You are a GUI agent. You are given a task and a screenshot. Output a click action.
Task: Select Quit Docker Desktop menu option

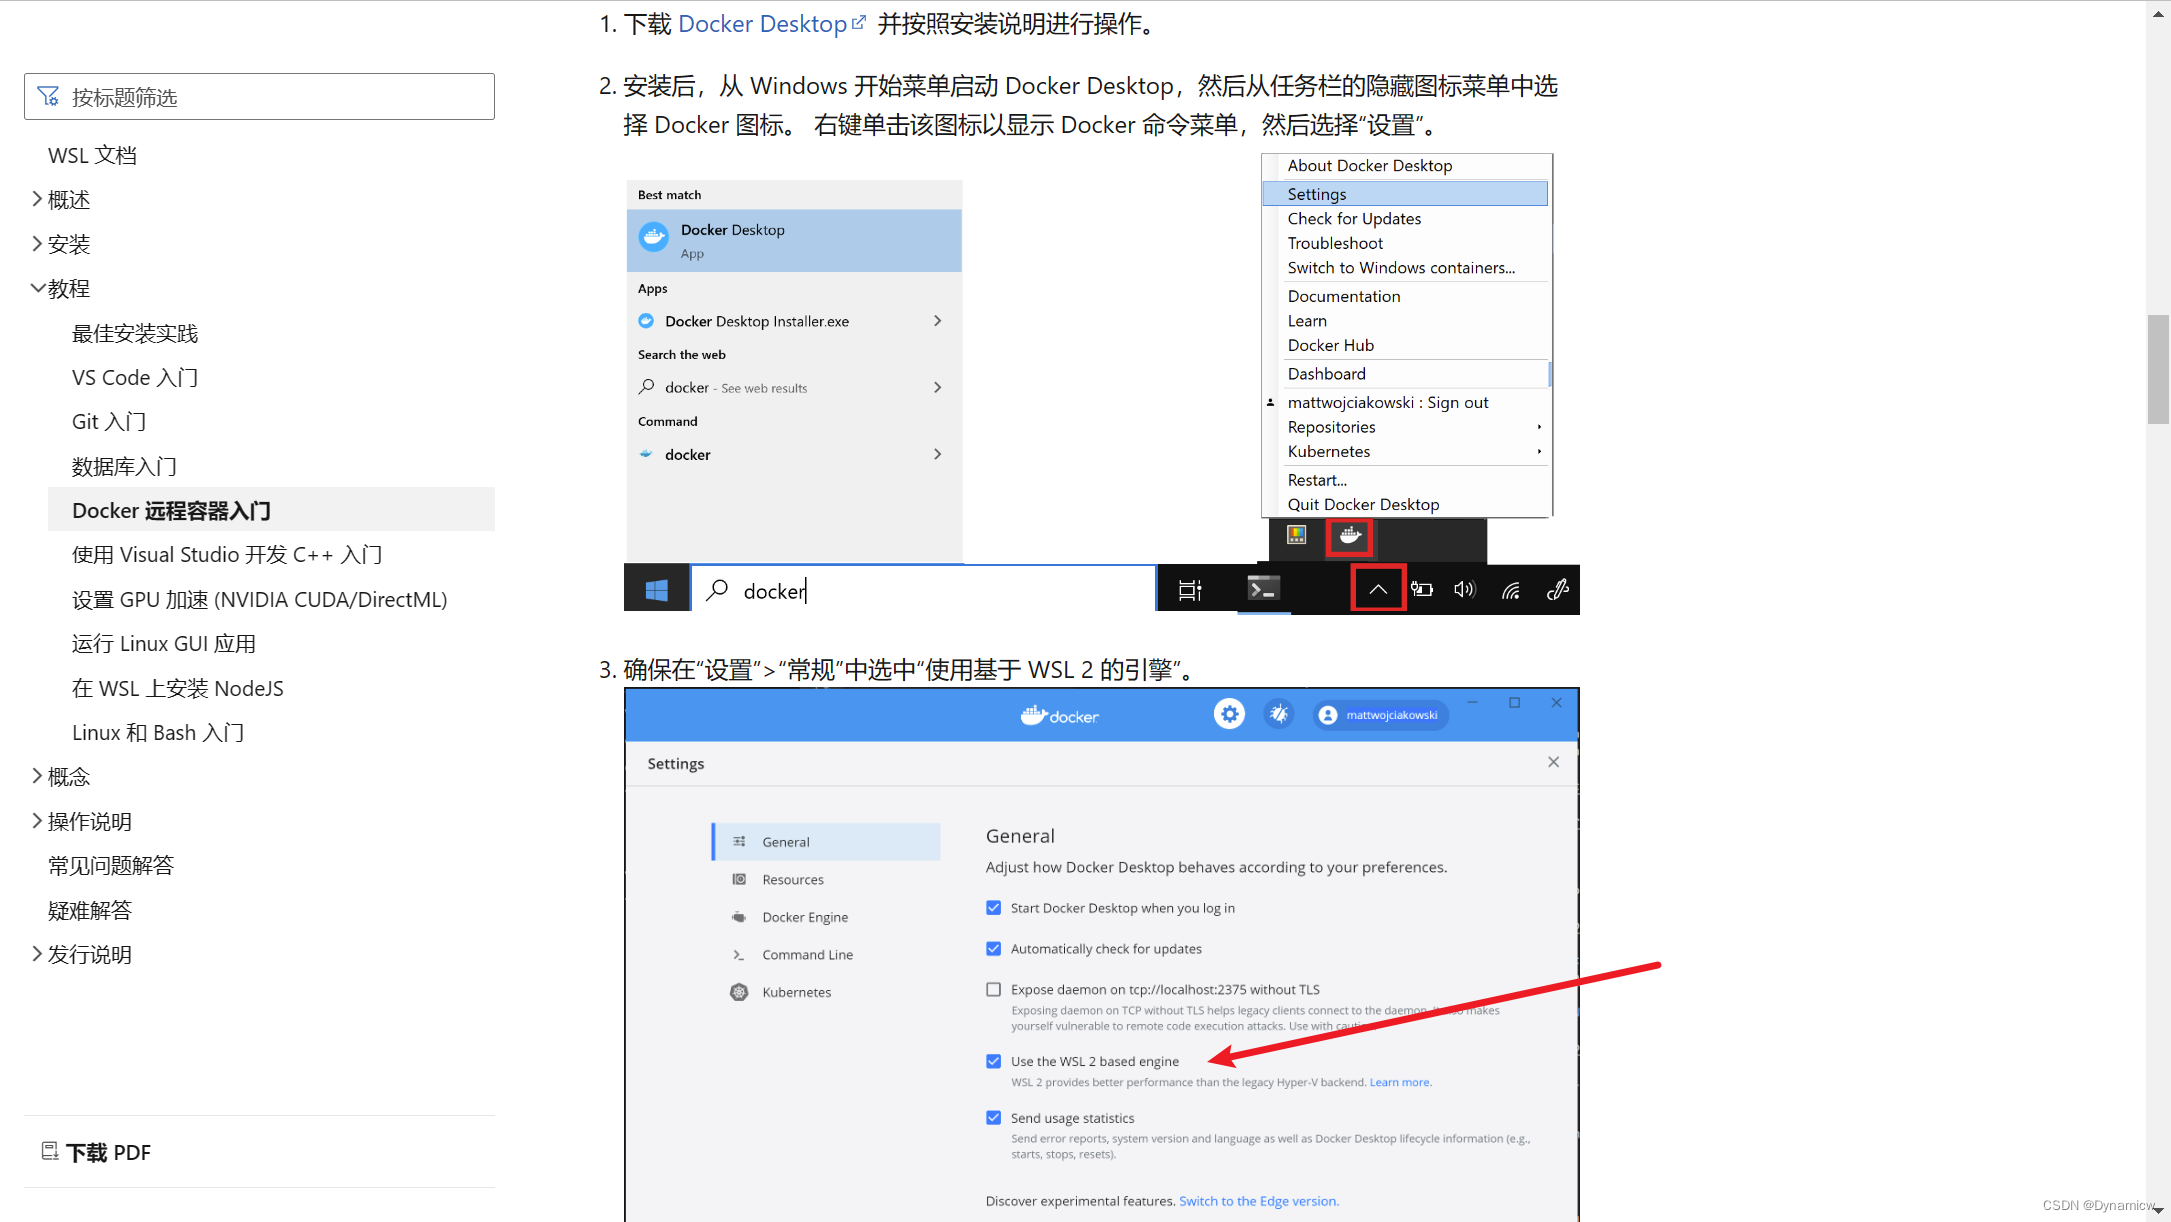pos(1364,504)
